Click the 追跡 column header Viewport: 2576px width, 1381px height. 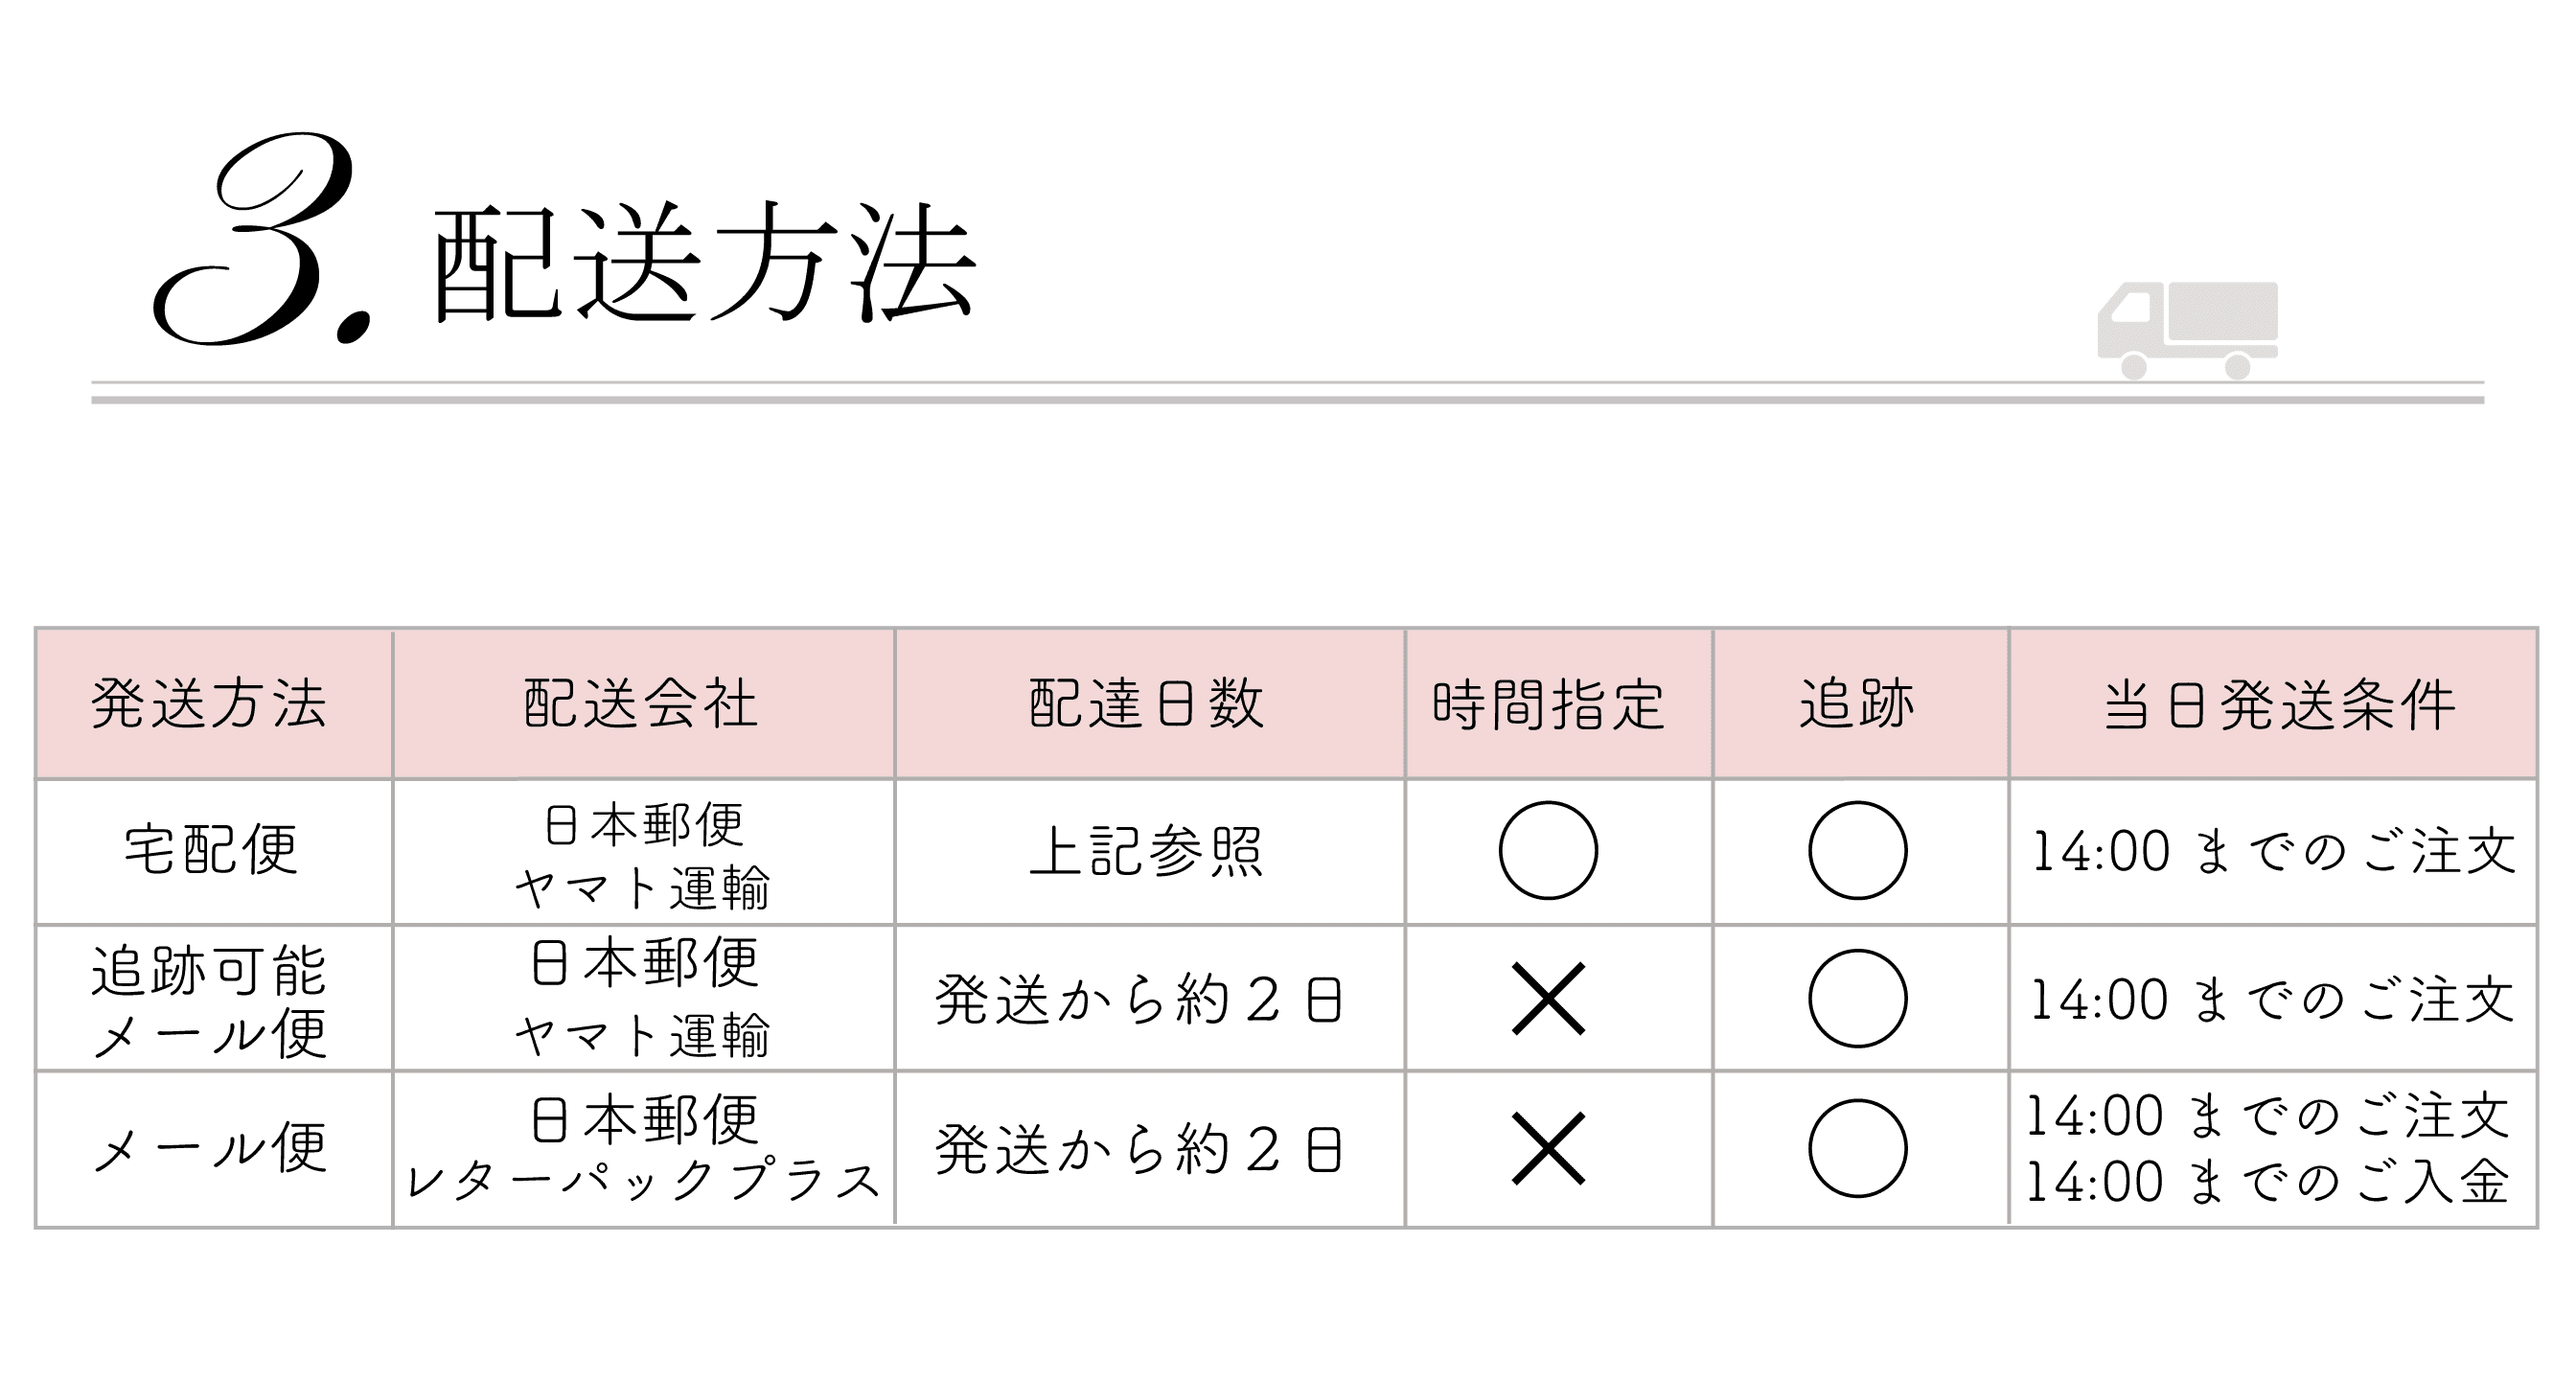point(1857,704)
